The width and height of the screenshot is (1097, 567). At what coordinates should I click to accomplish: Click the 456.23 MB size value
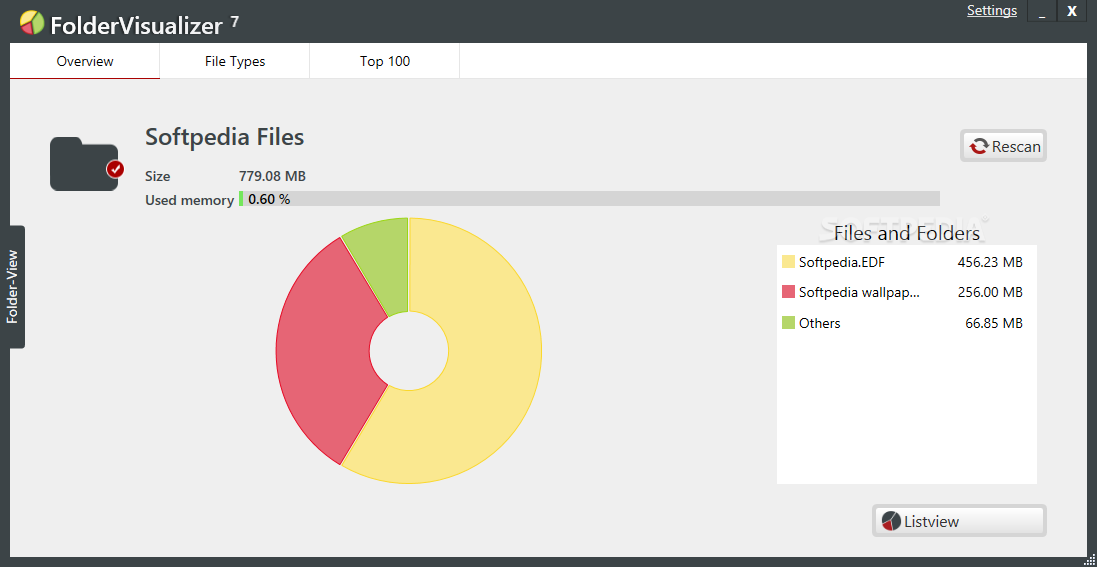(x=990, y=262)
